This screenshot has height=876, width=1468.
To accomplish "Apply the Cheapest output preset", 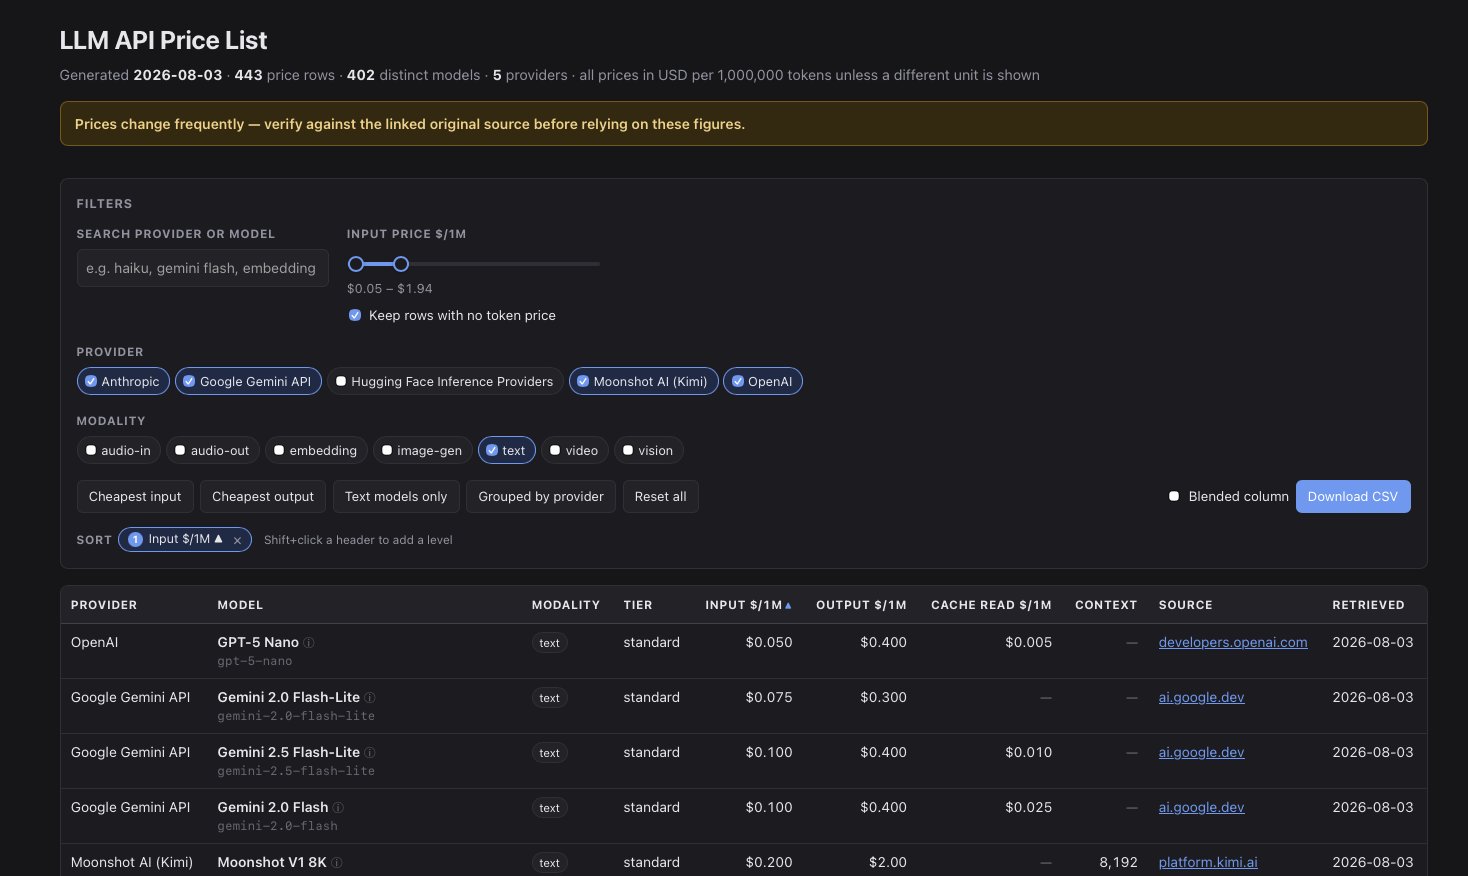I will coord(263,496).
